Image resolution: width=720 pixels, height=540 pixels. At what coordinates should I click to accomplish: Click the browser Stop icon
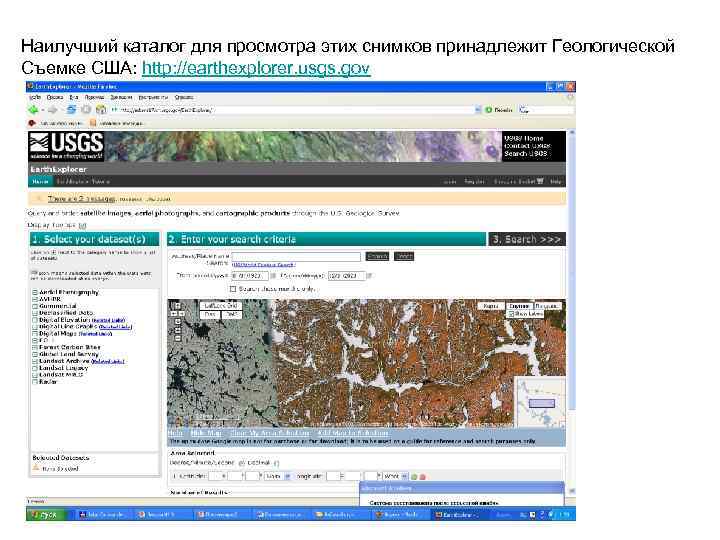coord(86,110)
